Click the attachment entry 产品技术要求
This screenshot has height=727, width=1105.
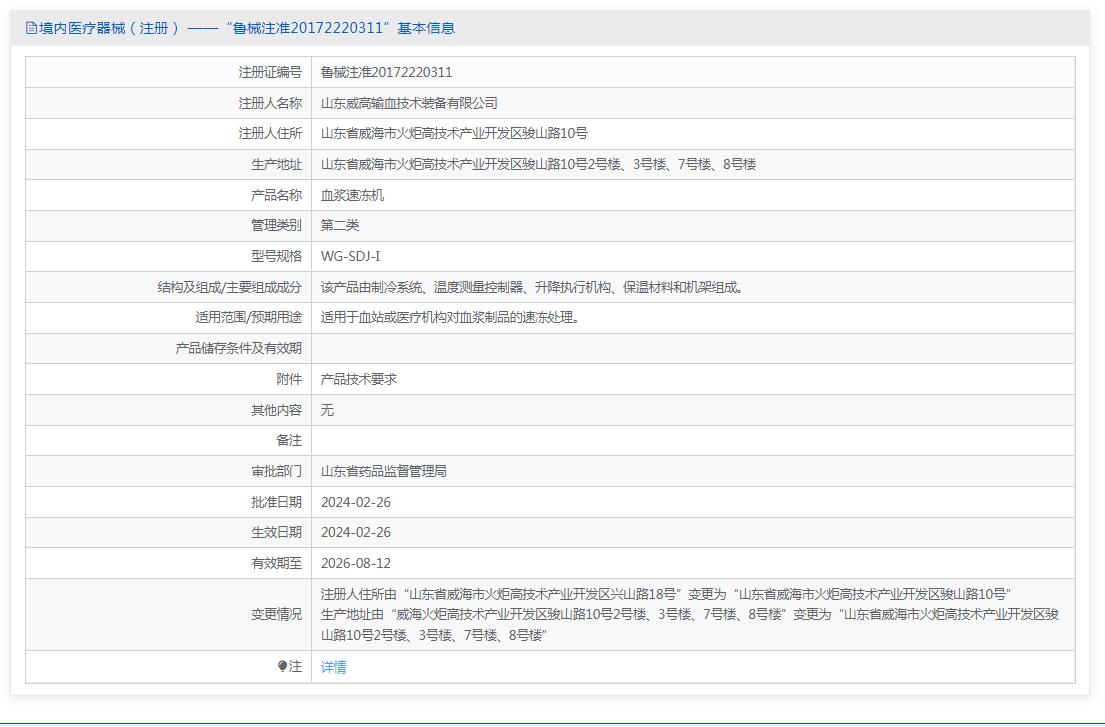click(x=359, y=379)
